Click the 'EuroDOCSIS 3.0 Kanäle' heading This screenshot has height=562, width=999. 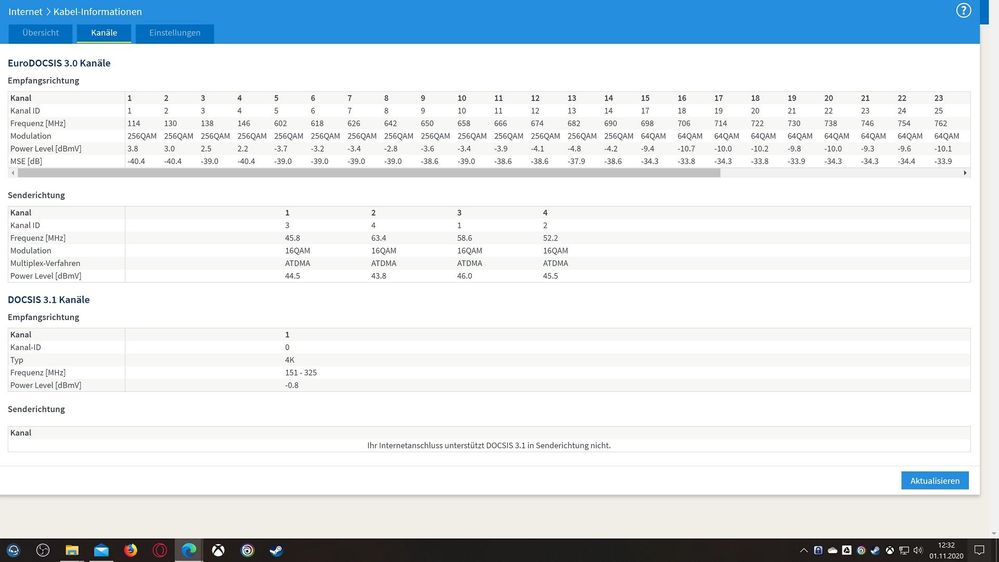coord(59,63)
